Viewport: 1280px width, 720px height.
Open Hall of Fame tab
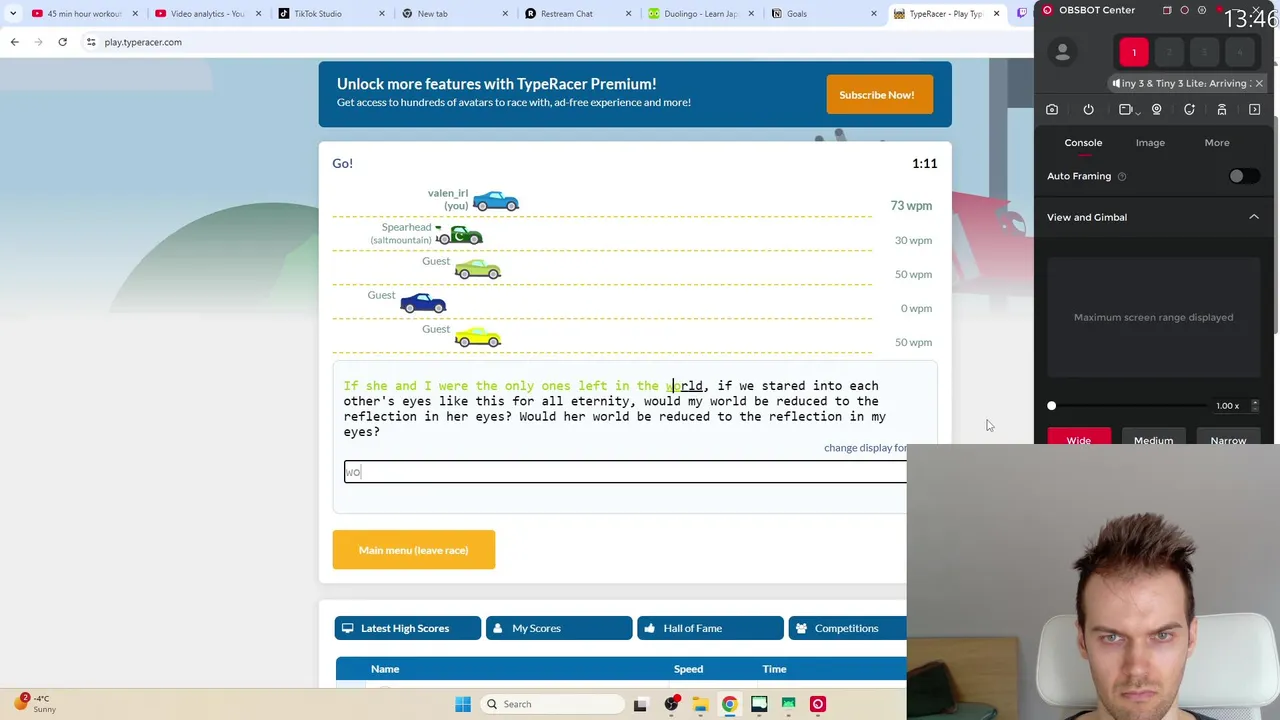[x=710, y=628]
